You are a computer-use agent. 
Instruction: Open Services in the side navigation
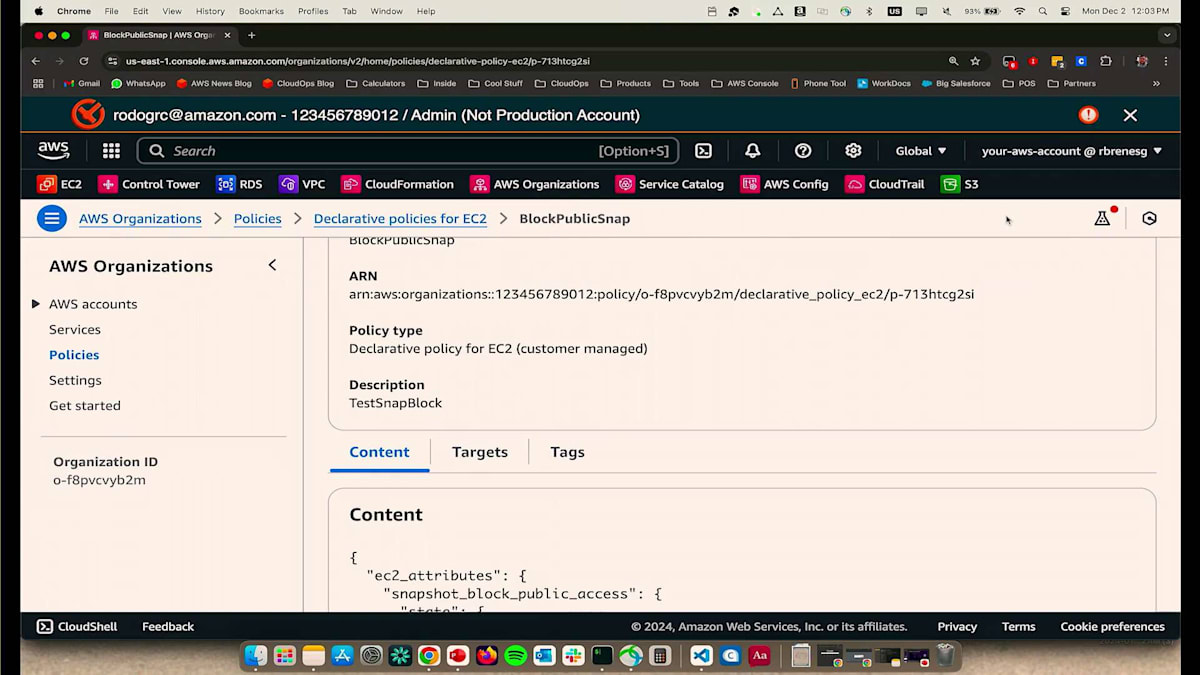pyautogui.click(x=75, y=329)
